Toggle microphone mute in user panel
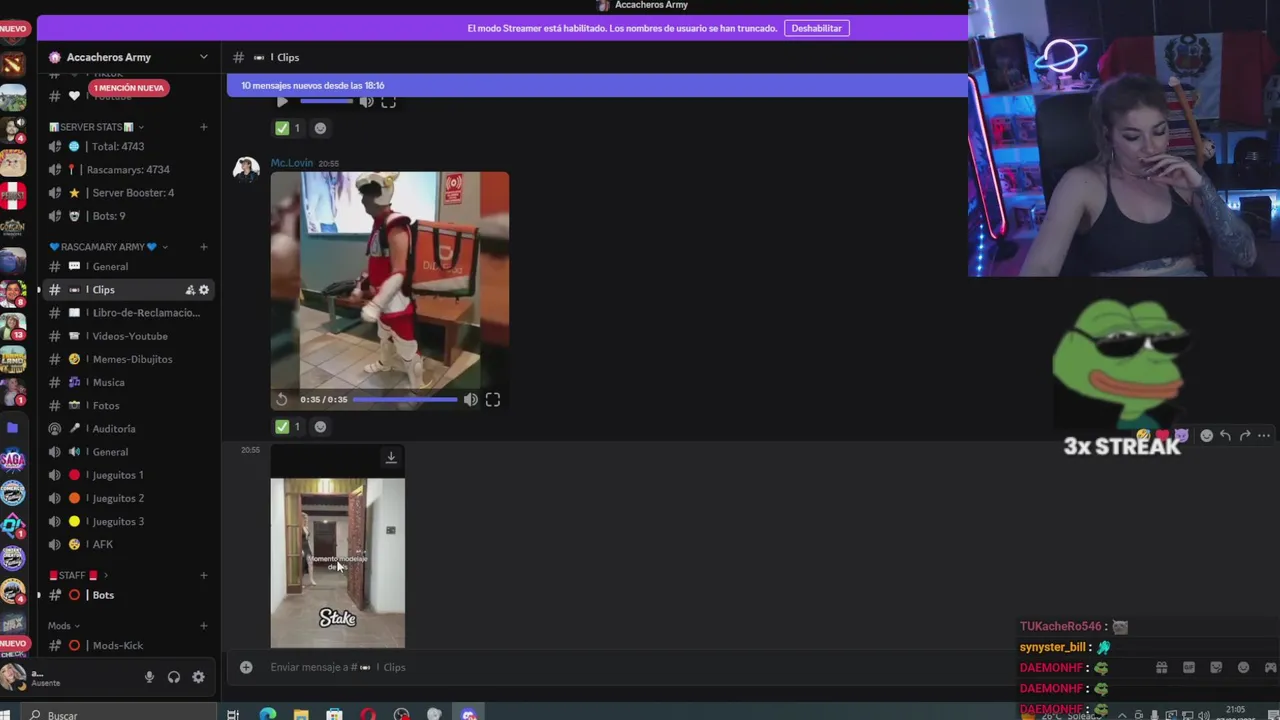 (149, 677)
